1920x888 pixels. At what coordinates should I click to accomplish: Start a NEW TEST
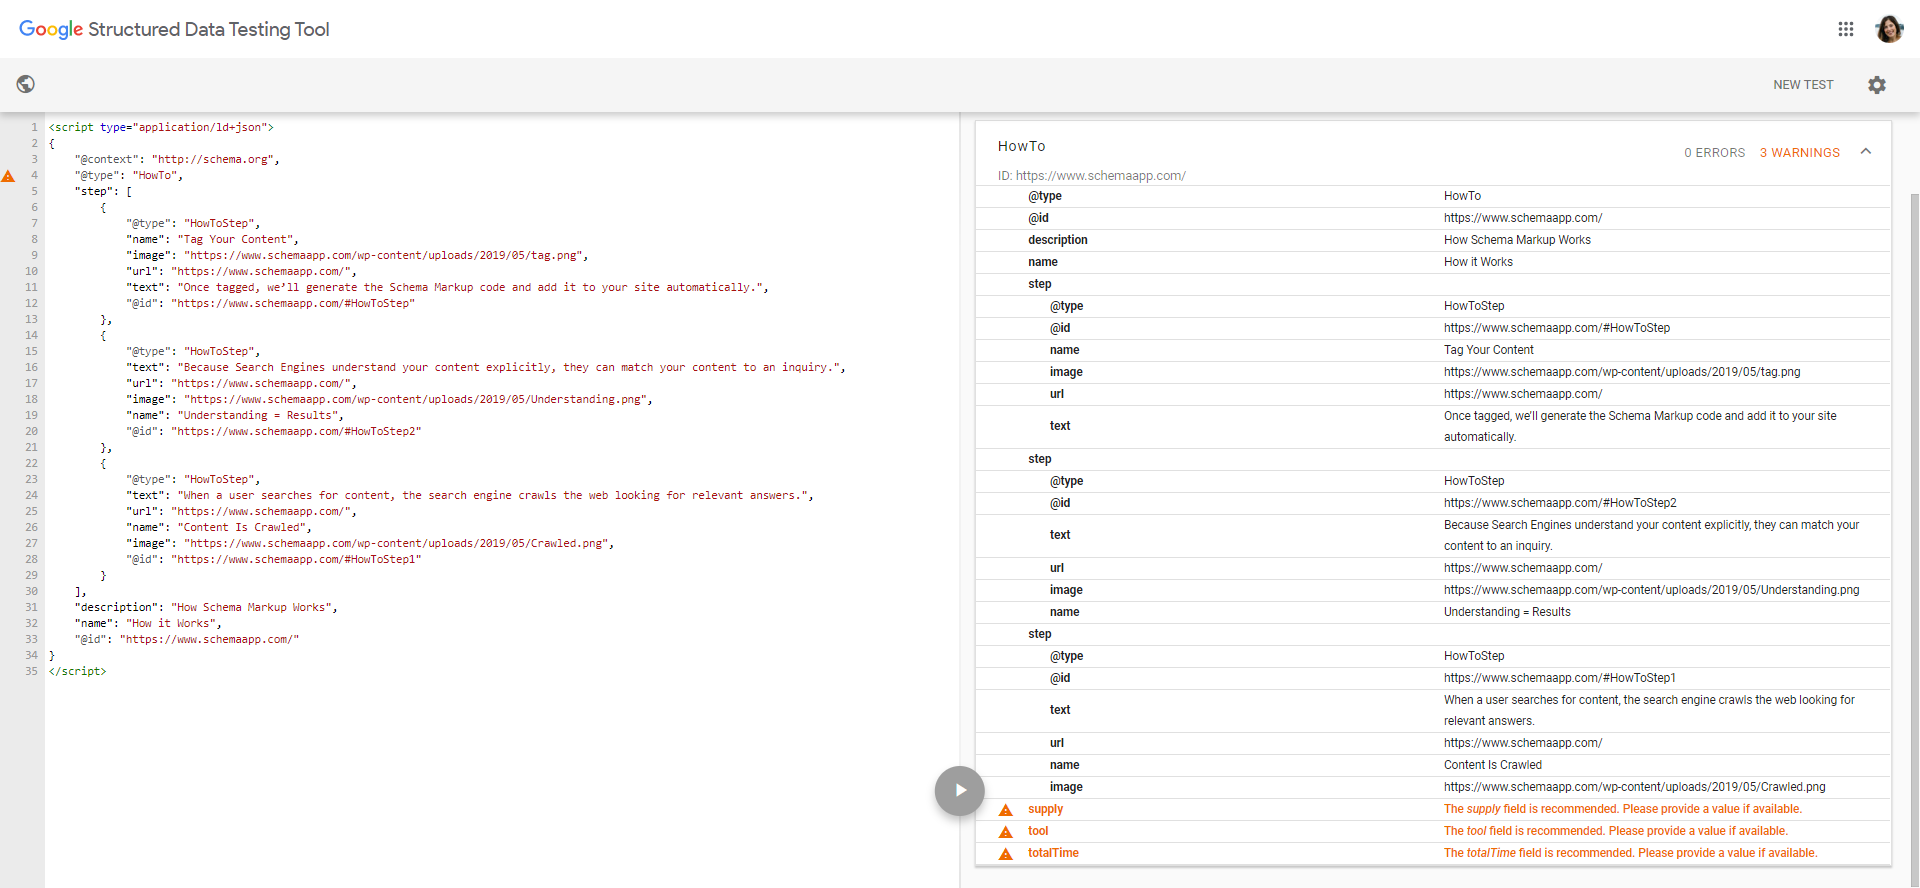[x=1803, y=85]
